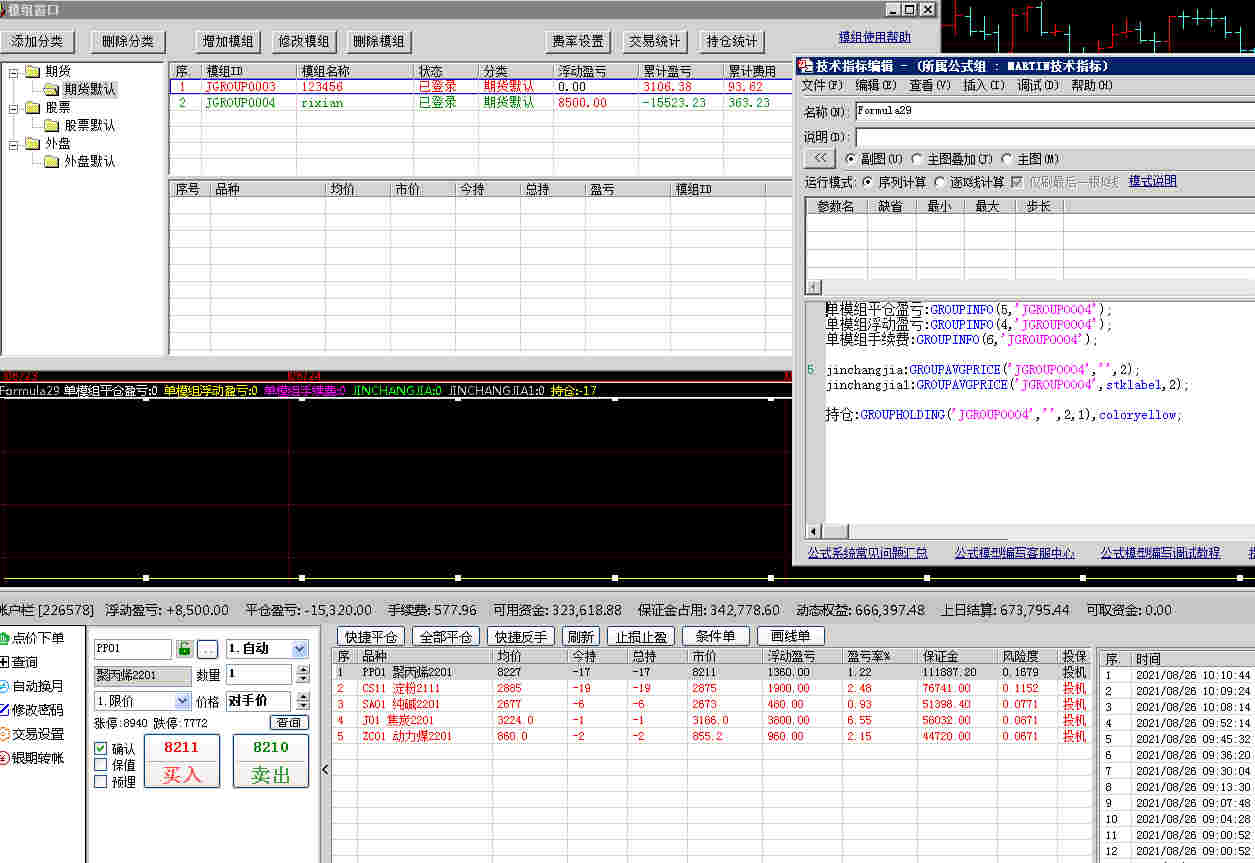Click the collapse arrow left of positions table
Viewport: 1255px width, 863px height.
coord(325,769)
